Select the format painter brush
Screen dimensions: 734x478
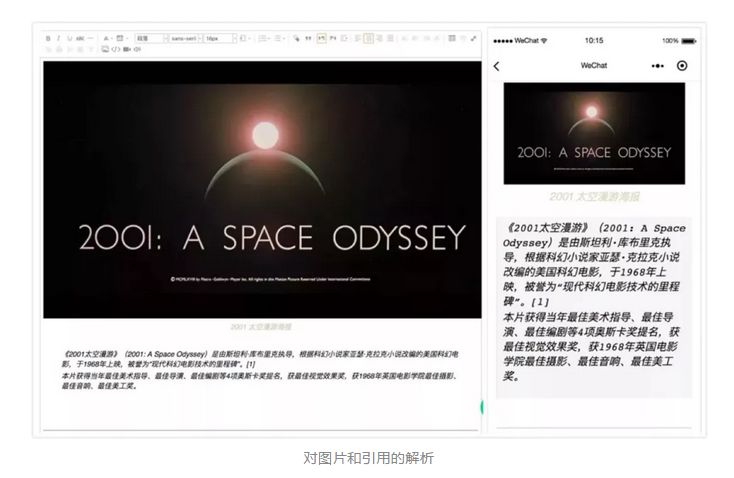[x=296, y=38]
